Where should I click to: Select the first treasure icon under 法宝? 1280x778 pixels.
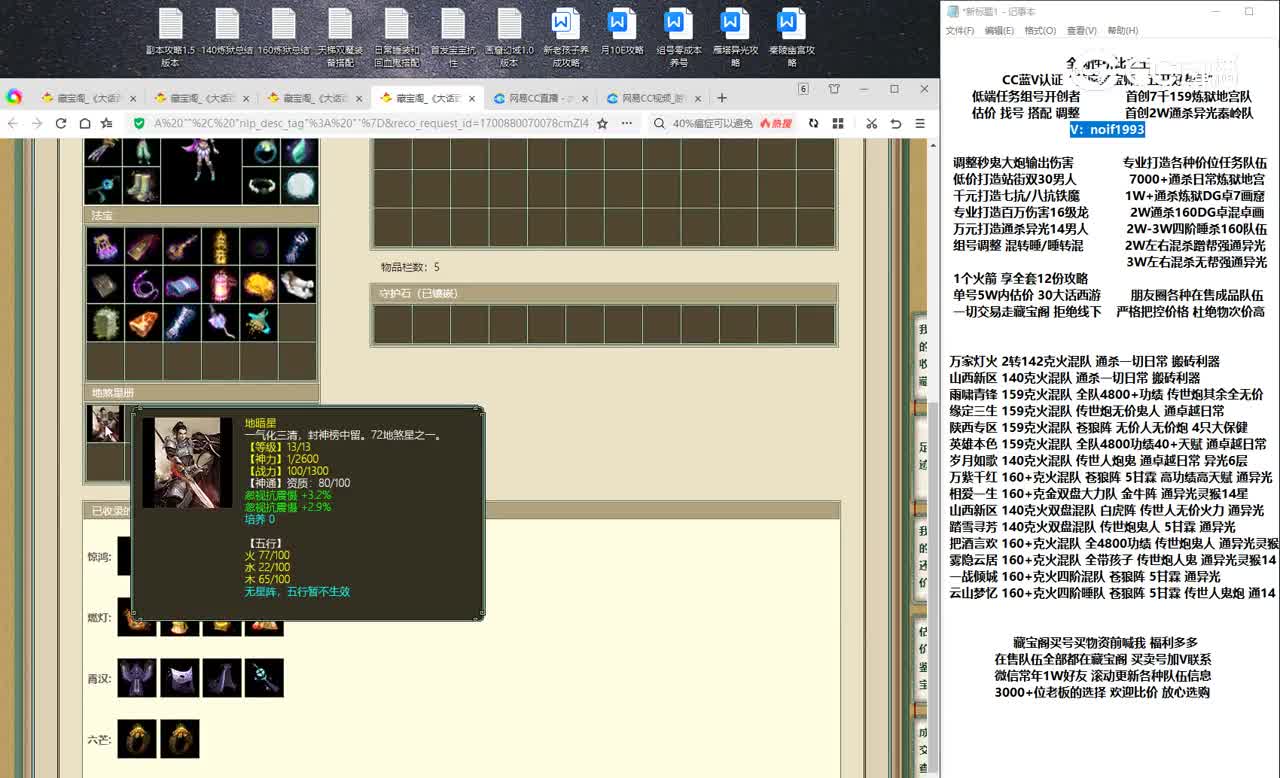pyautogui.click(x=105, y=246)
